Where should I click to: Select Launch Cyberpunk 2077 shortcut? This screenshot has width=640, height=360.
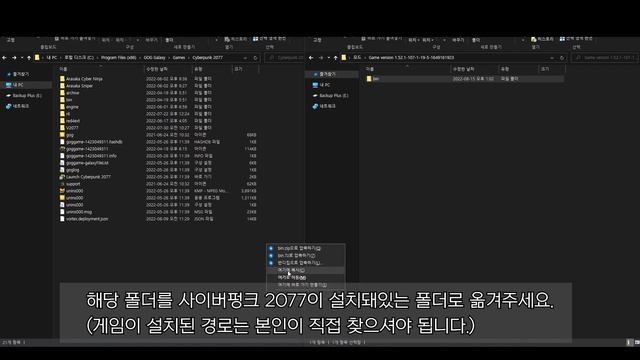[88, 177]
